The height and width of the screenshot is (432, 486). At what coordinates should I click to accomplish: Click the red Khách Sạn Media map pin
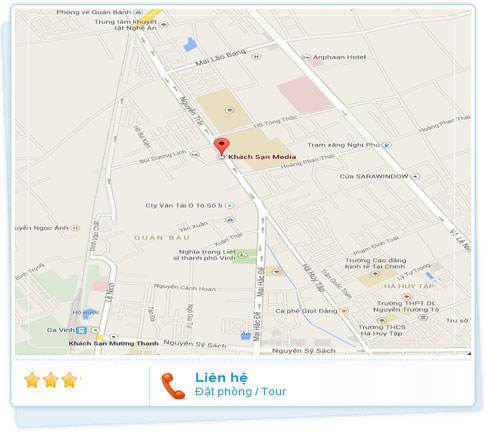(222, 146)
